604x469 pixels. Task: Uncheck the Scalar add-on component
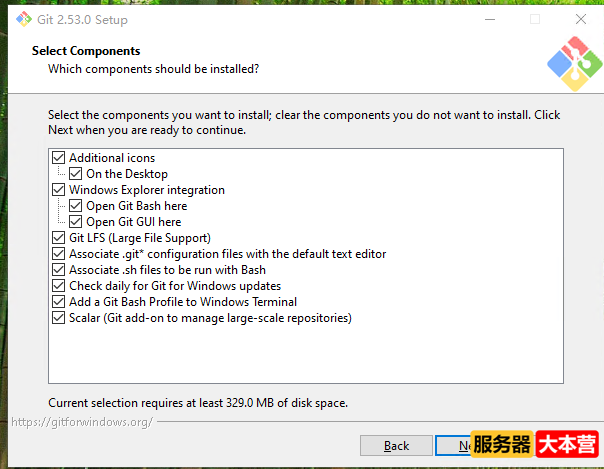(58, 318)
